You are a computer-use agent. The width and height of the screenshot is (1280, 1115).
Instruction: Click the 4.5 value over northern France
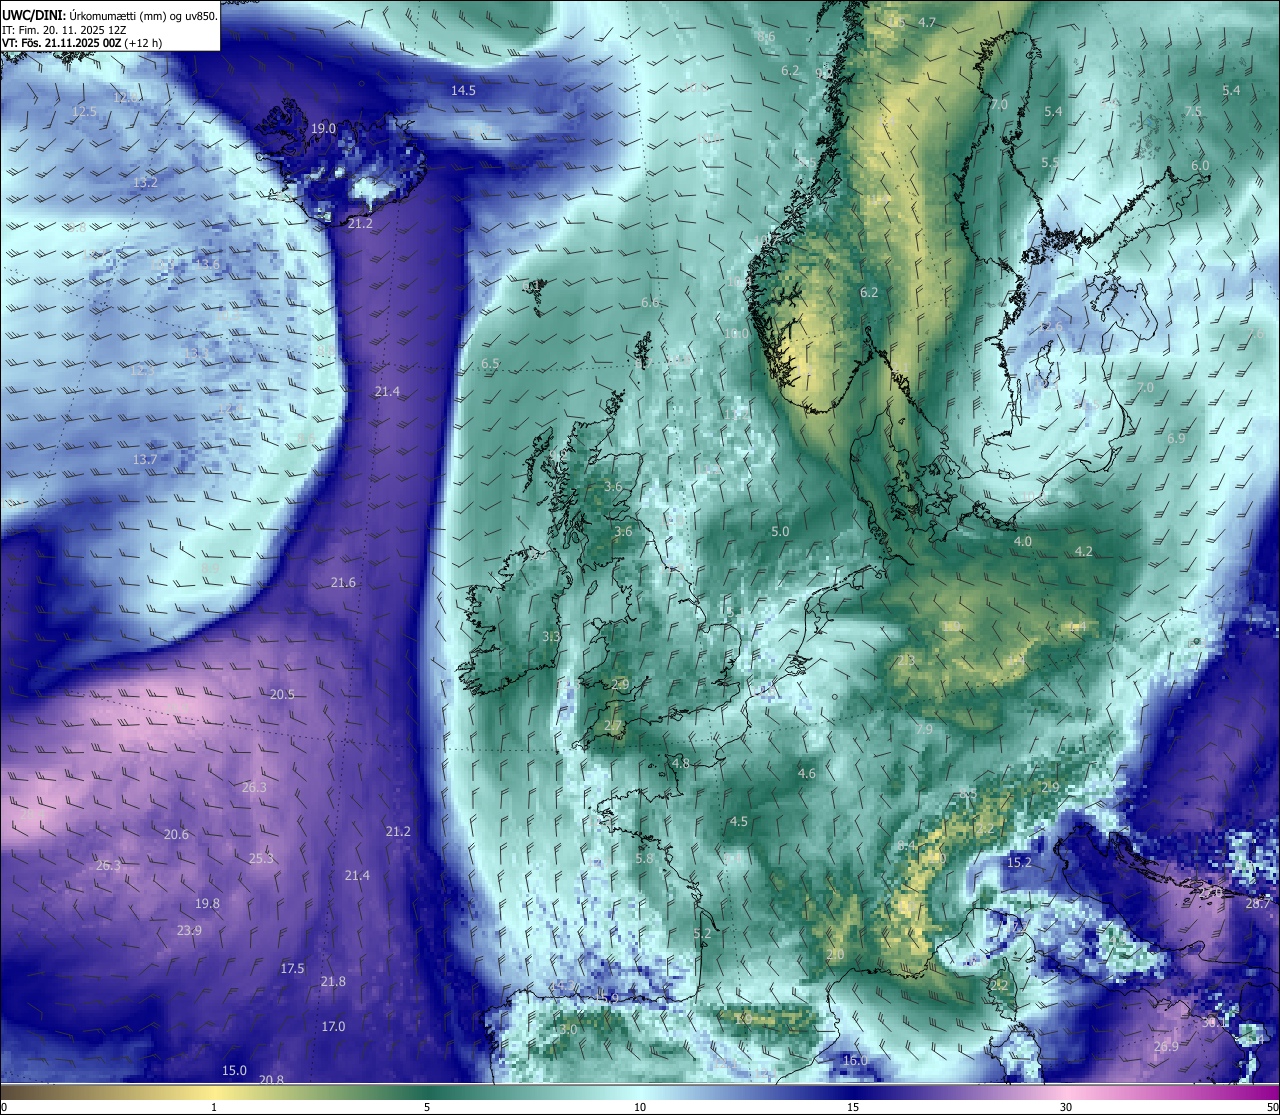point(738,821)
